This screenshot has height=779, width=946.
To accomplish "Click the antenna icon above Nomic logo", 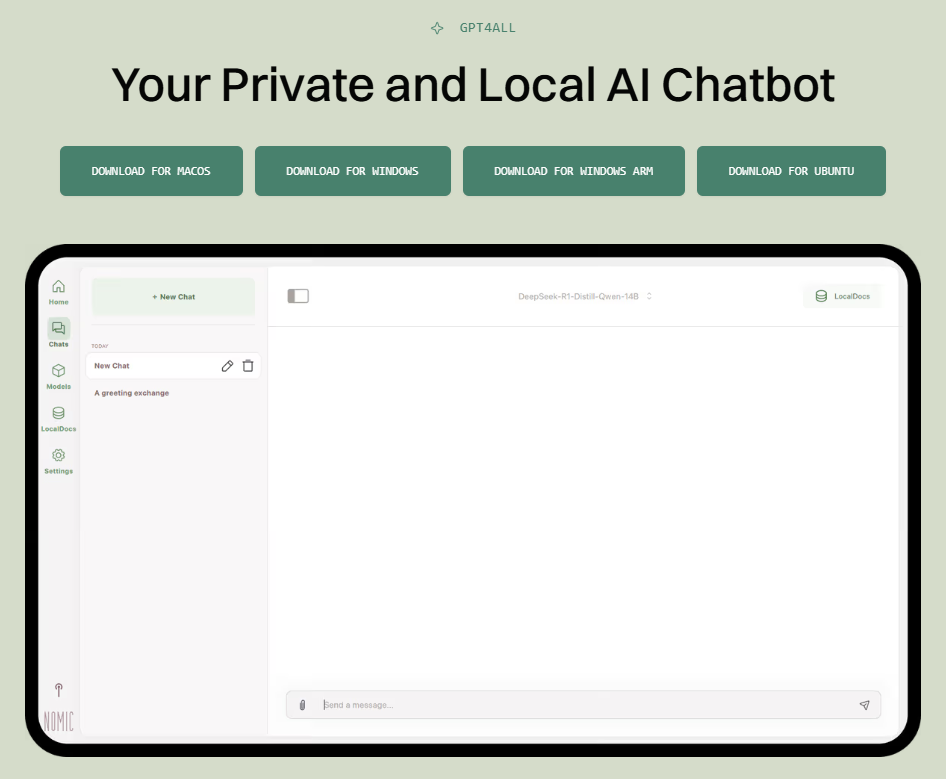I will click(x=59, y=689).
